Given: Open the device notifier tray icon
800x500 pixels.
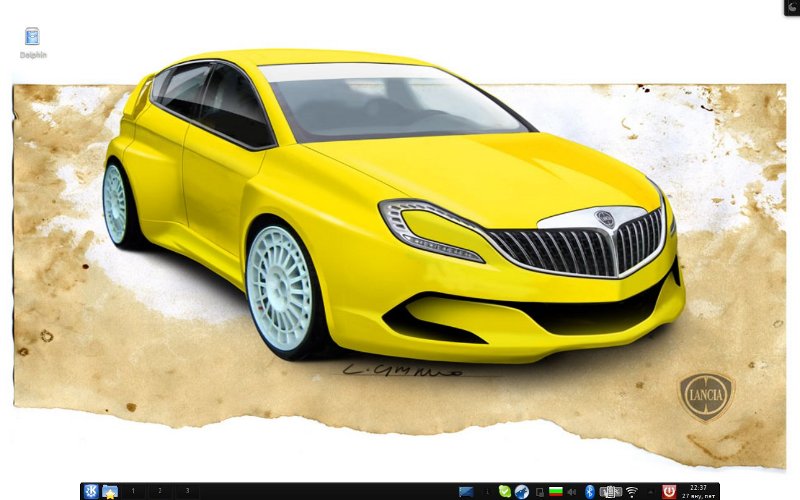Looking at the screenshot, I should coord(538,491).
